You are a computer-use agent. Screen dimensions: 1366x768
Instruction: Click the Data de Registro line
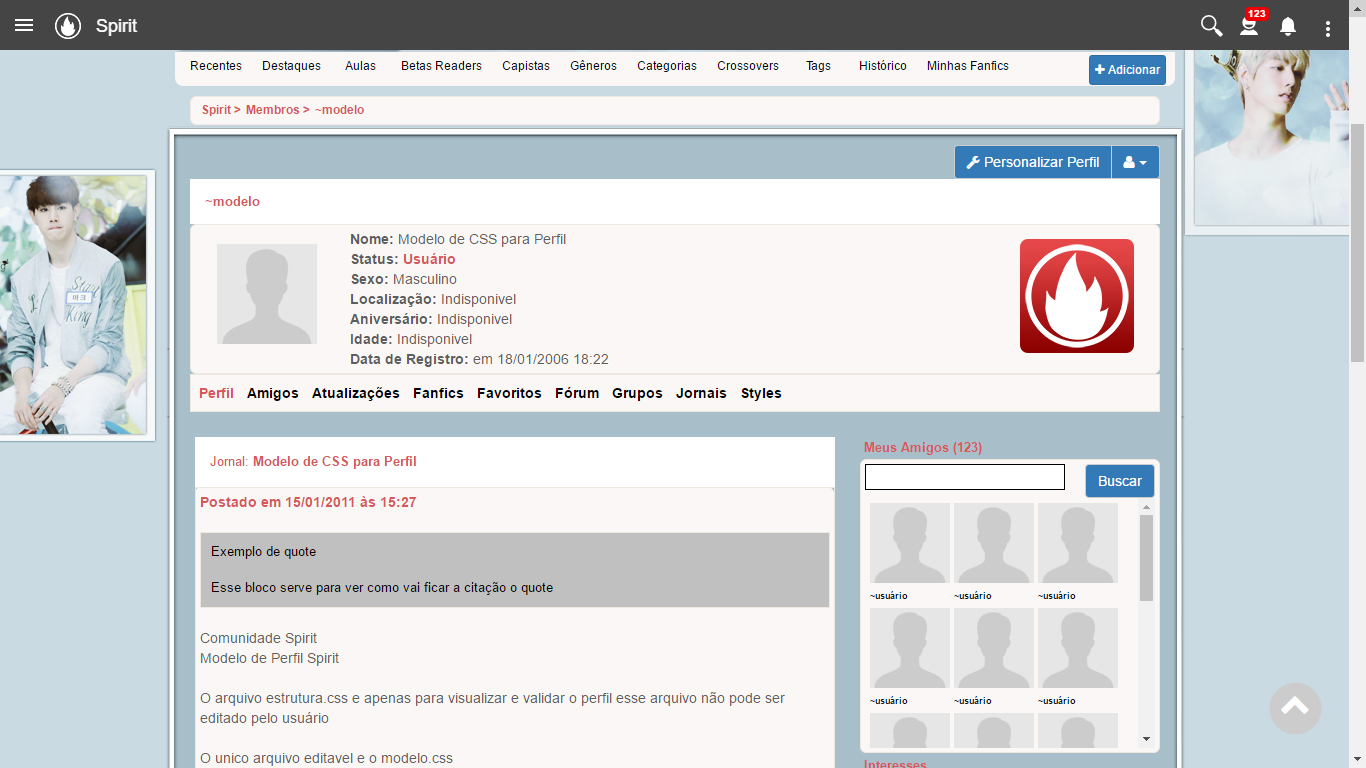479,359
